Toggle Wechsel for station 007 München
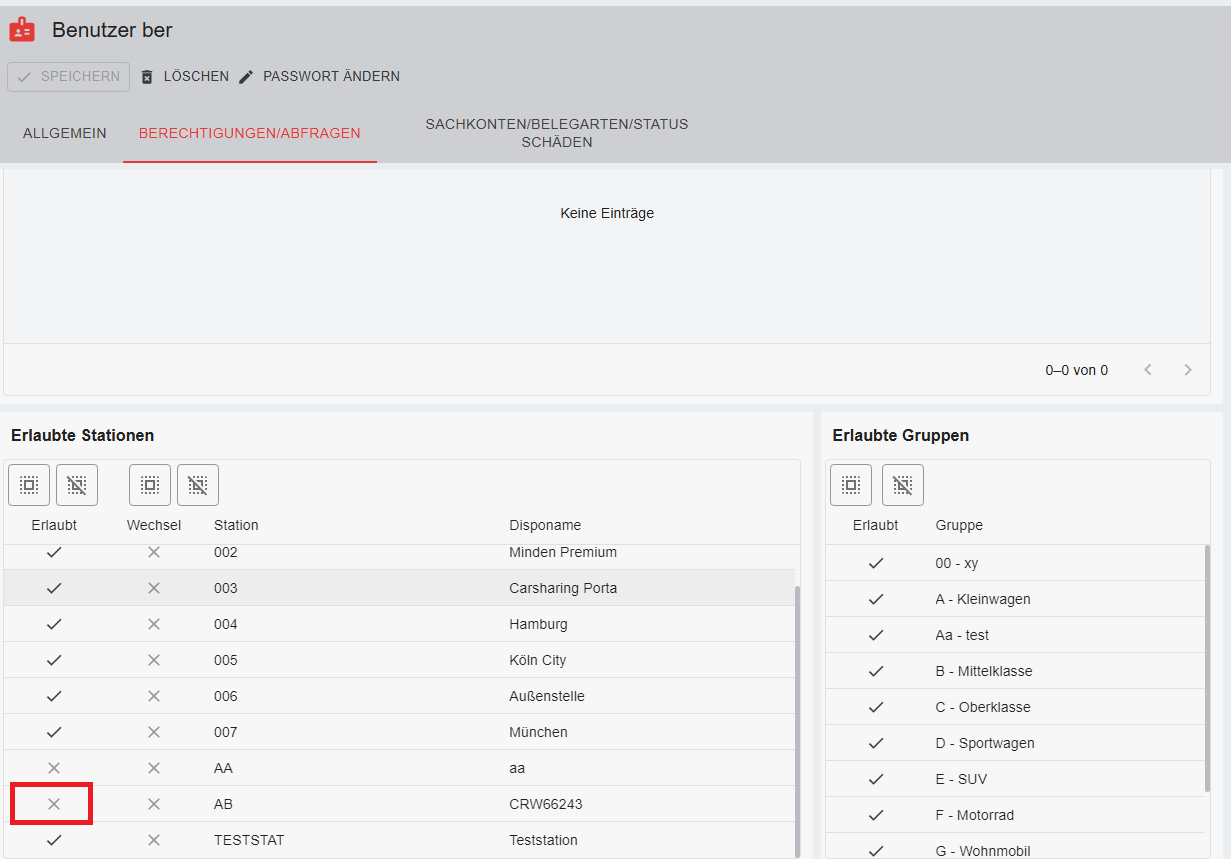The width and height of the screenshot is (1231, 859). tap(154, 732)
